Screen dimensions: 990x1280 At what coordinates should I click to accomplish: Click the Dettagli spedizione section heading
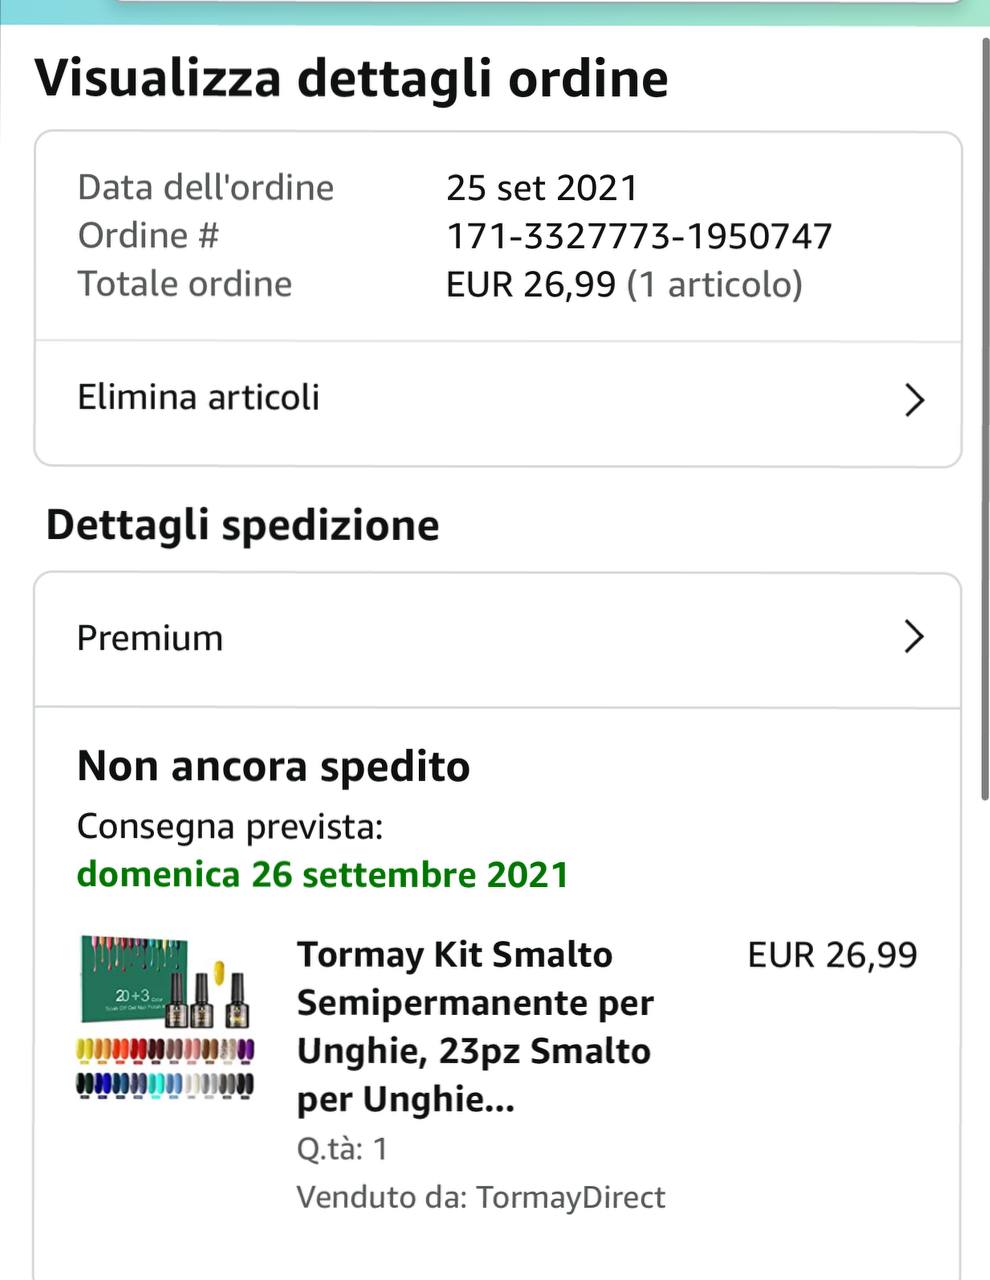click(x=242, y=525)
